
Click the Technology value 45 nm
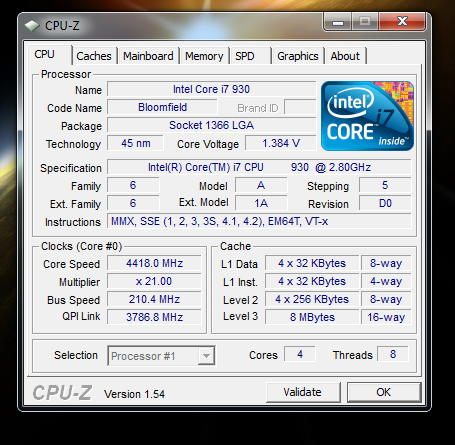[x=135, y=143]
